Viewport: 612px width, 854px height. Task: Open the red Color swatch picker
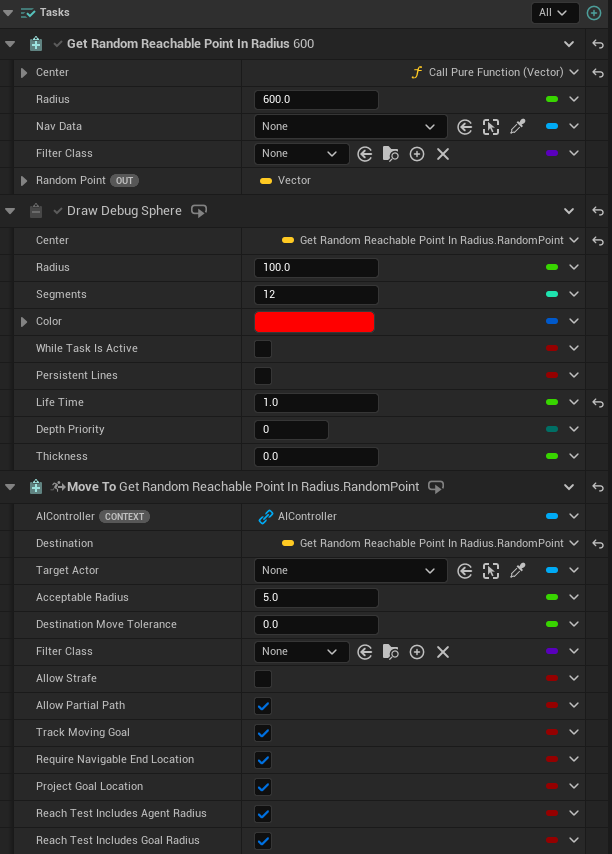314,321
